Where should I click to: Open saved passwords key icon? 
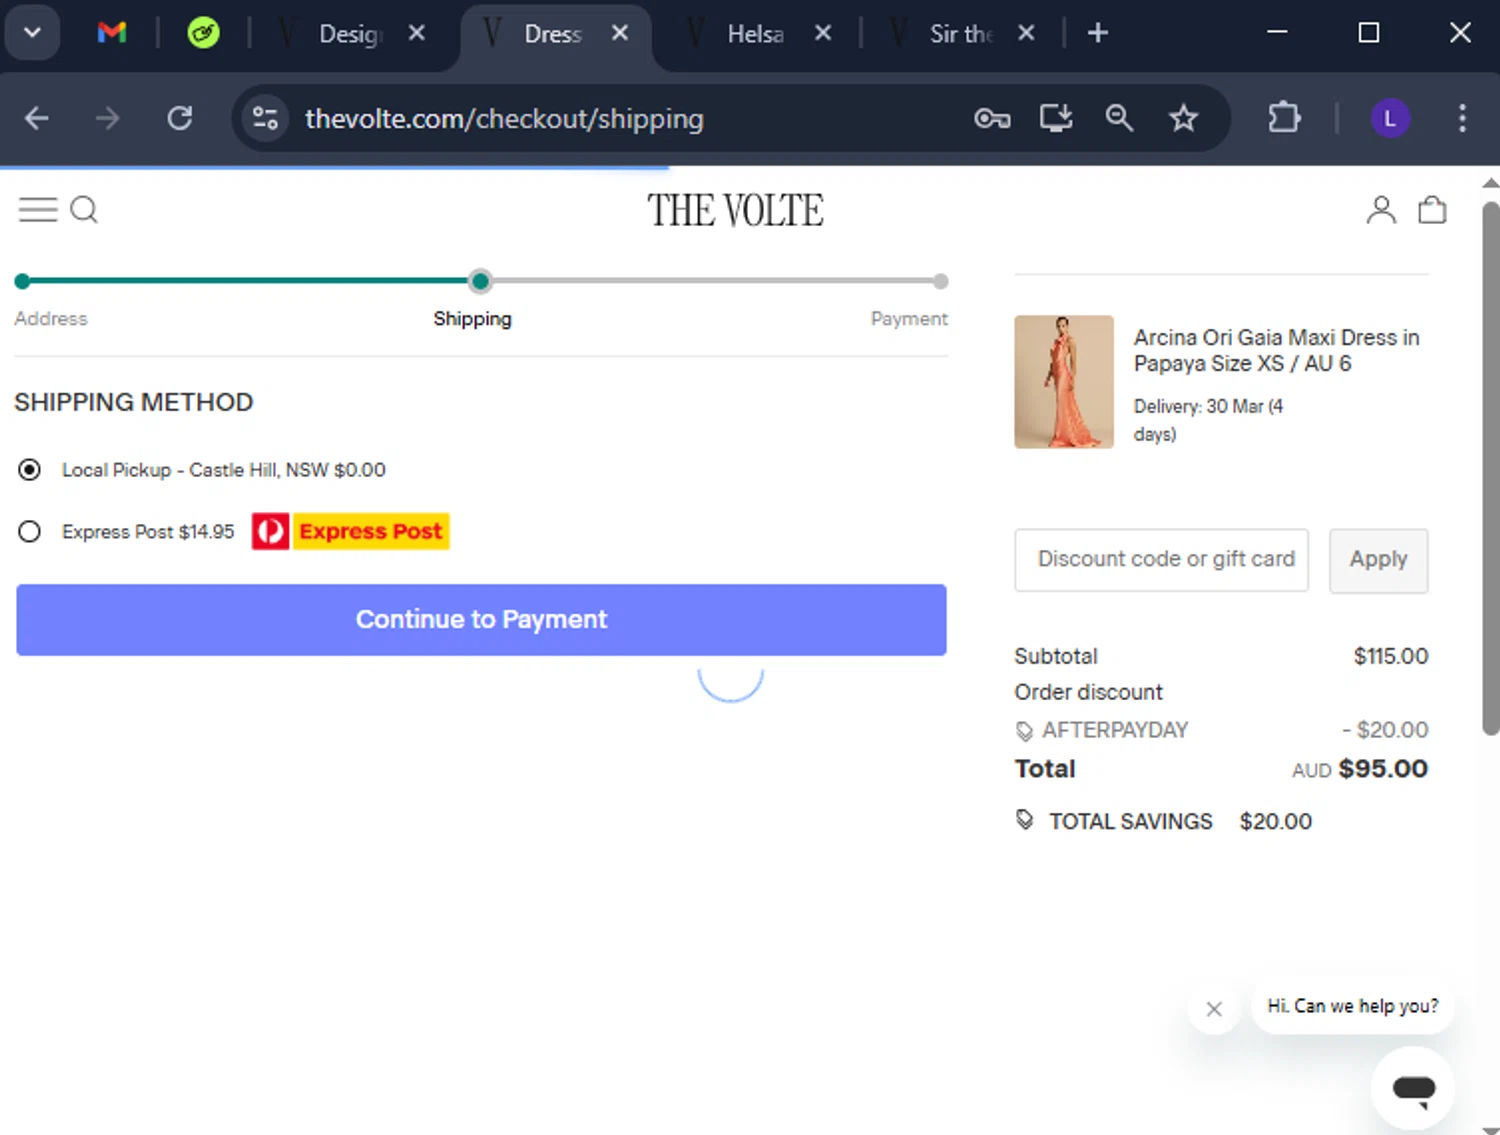(992, 119)
